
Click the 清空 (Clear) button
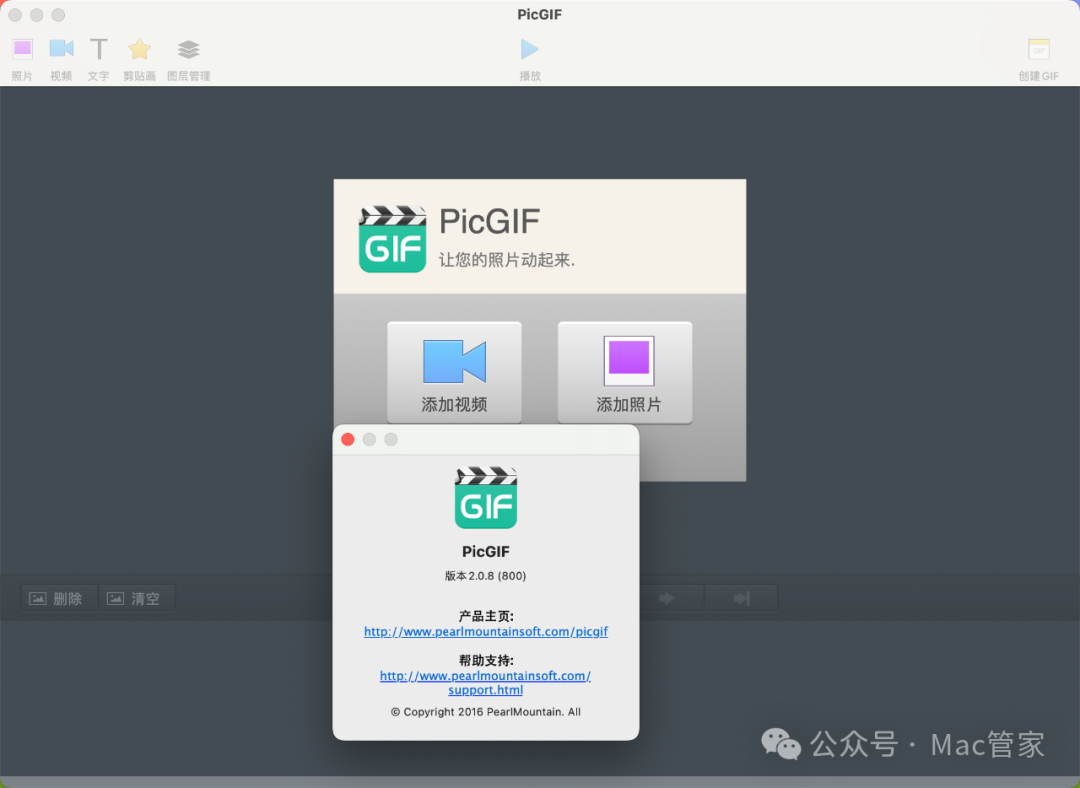point(136,598)
